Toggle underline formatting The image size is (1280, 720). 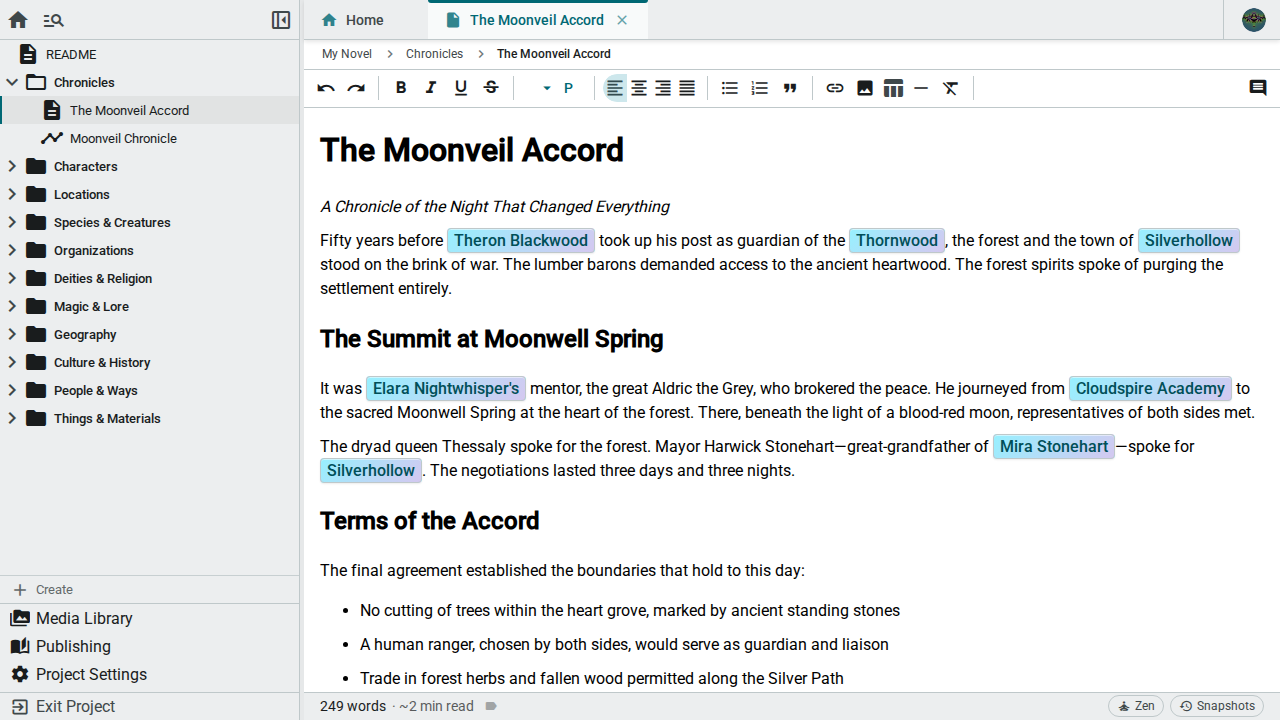point(461,88)
